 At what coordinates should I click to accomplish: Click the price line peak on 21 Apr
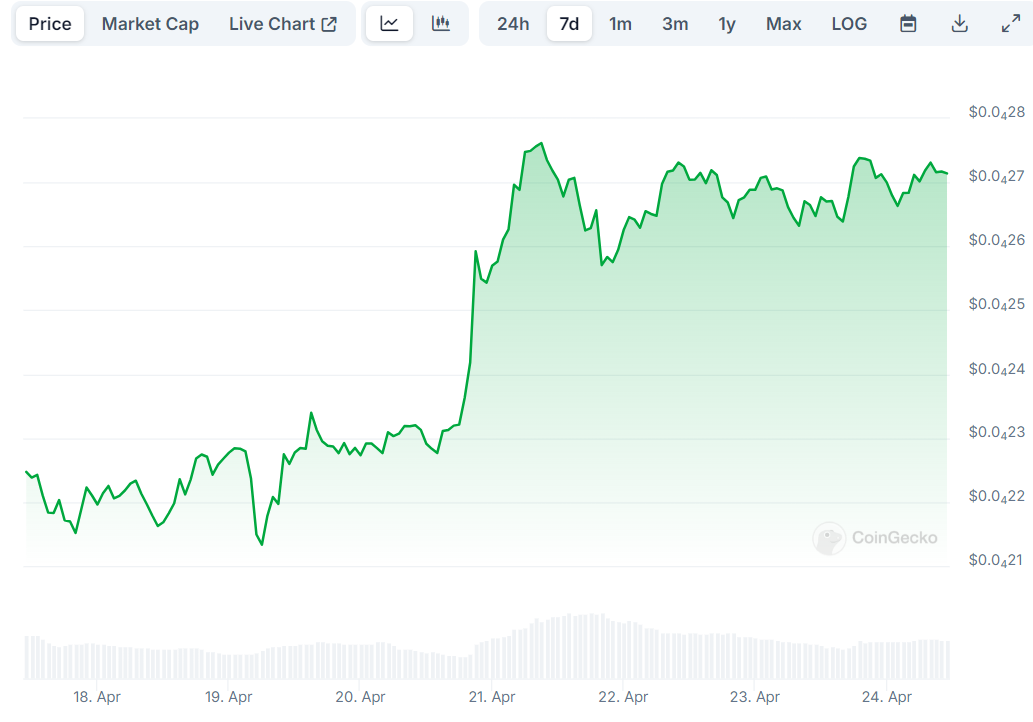(541, 143)
